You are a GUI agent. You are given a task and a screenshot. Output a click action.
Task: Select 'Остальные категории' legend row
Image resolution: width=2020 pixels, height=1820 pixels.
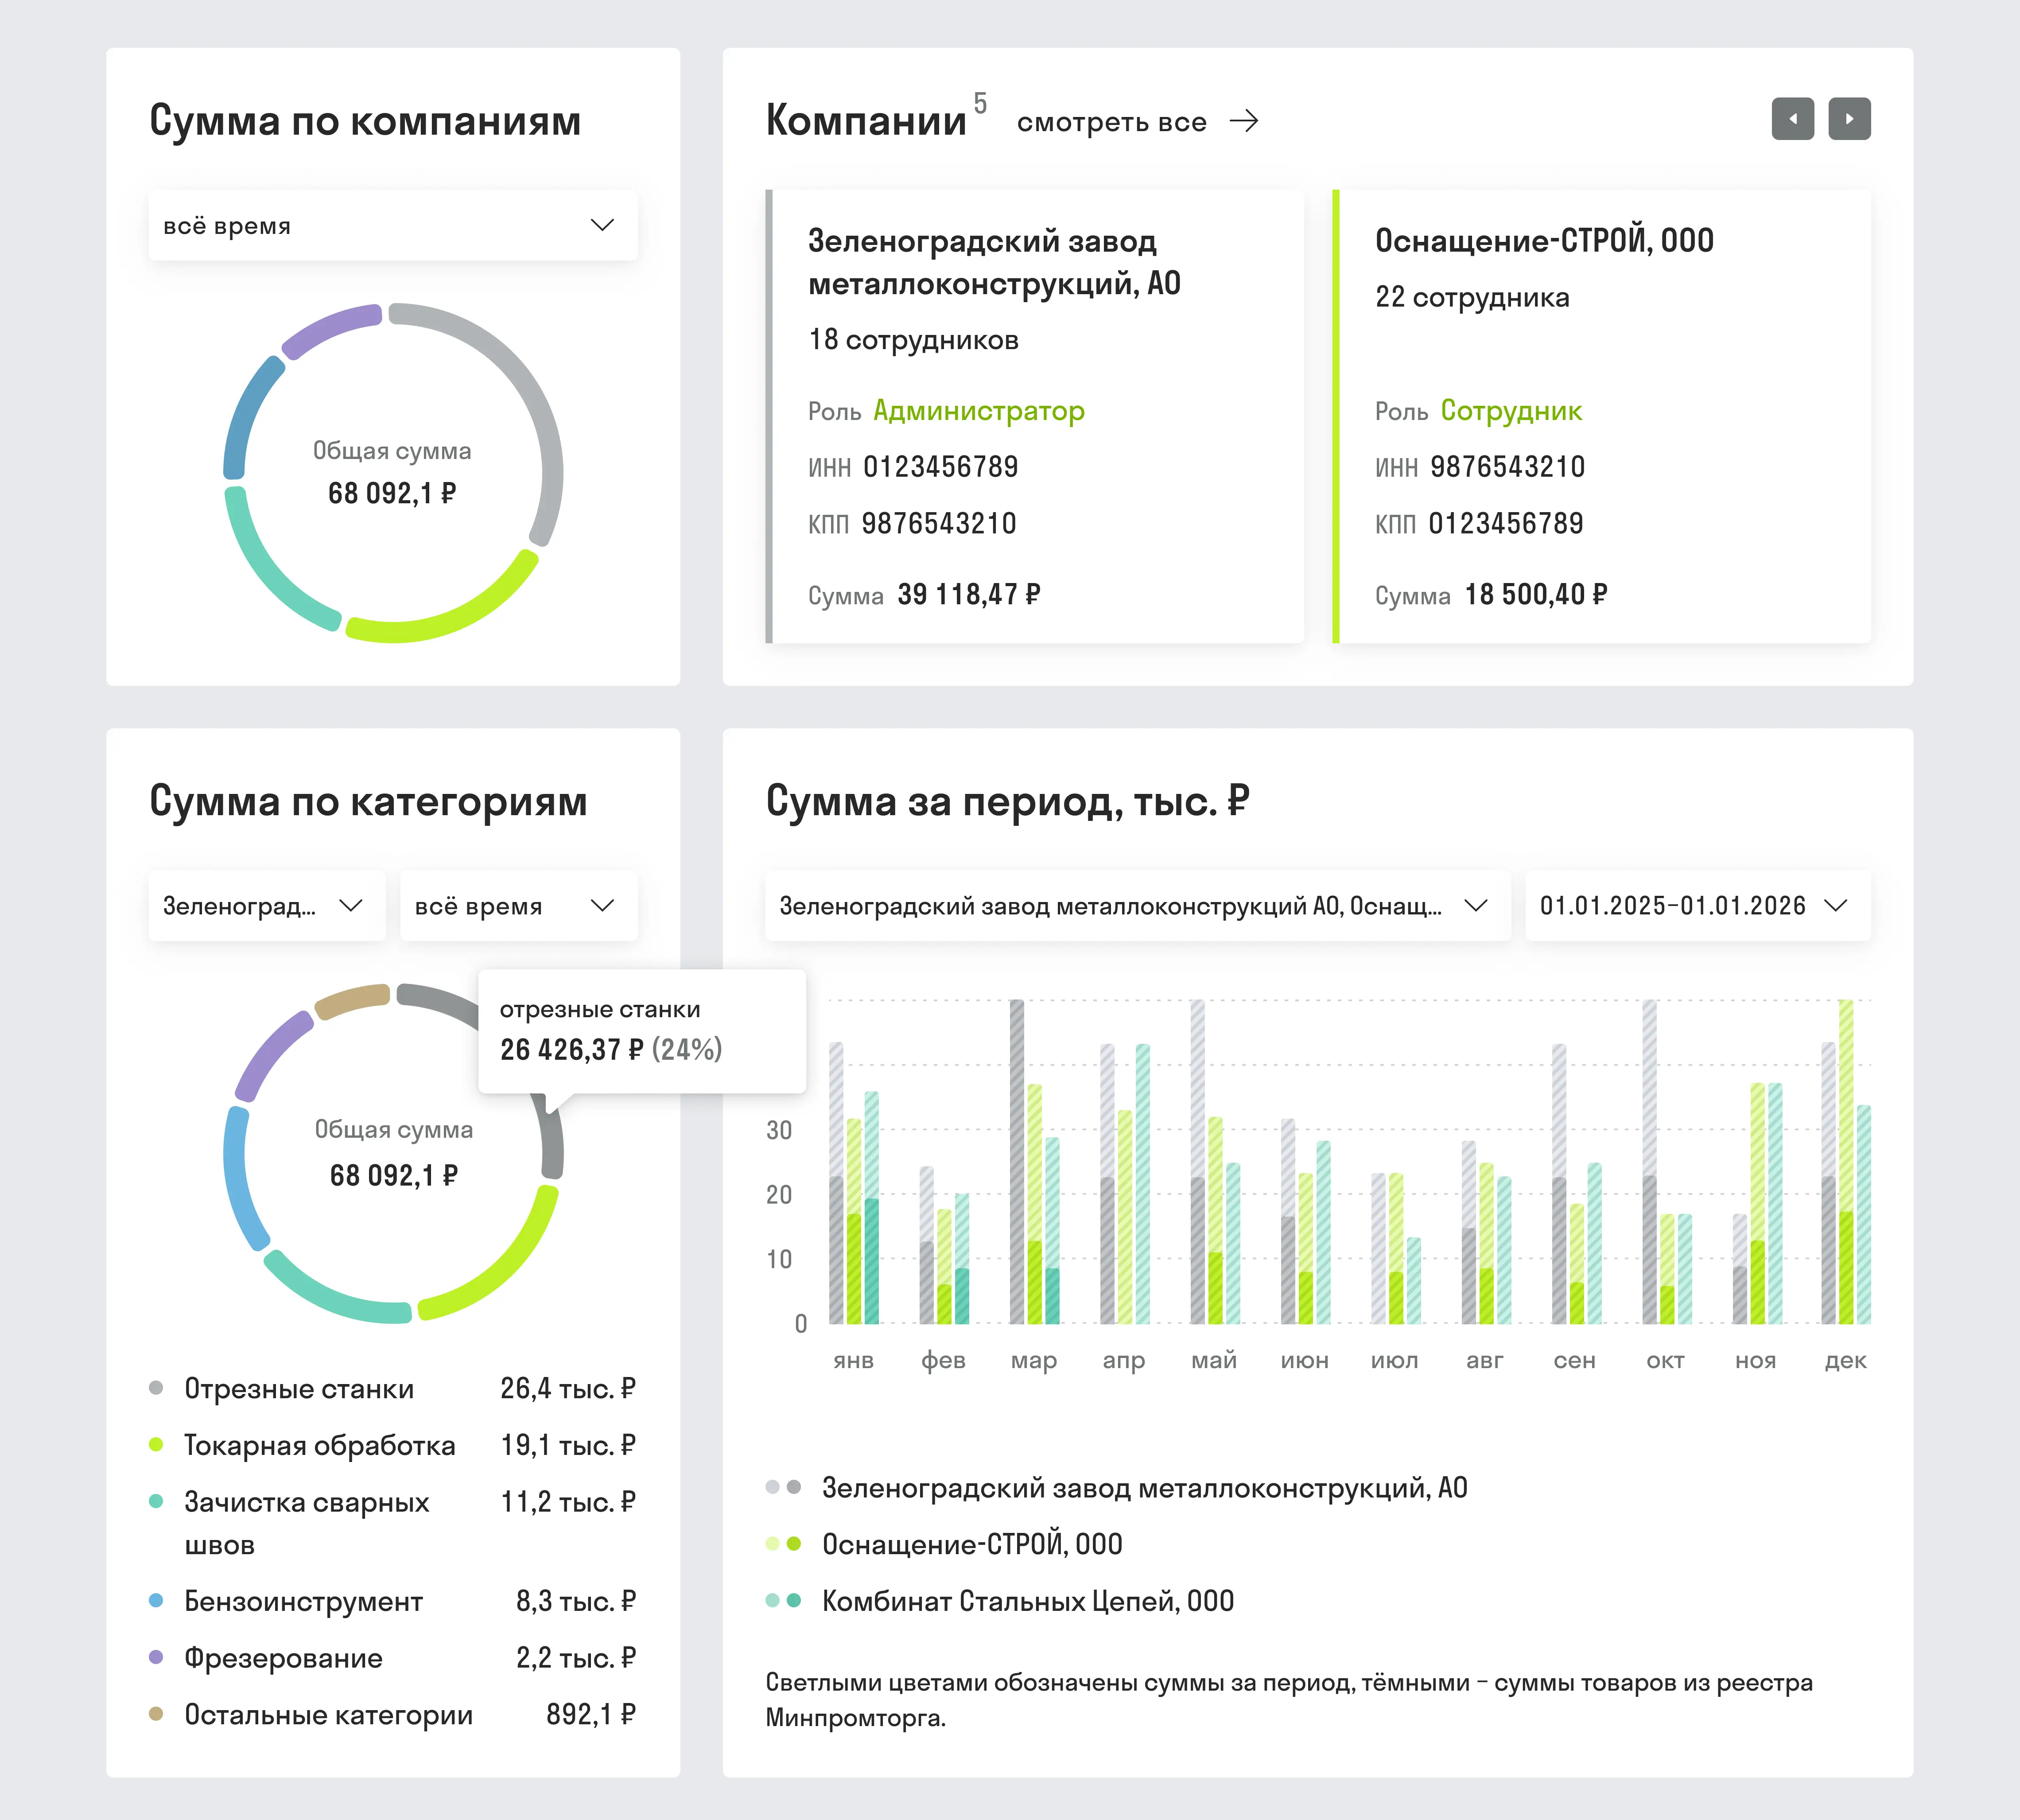pos(393,1714)
